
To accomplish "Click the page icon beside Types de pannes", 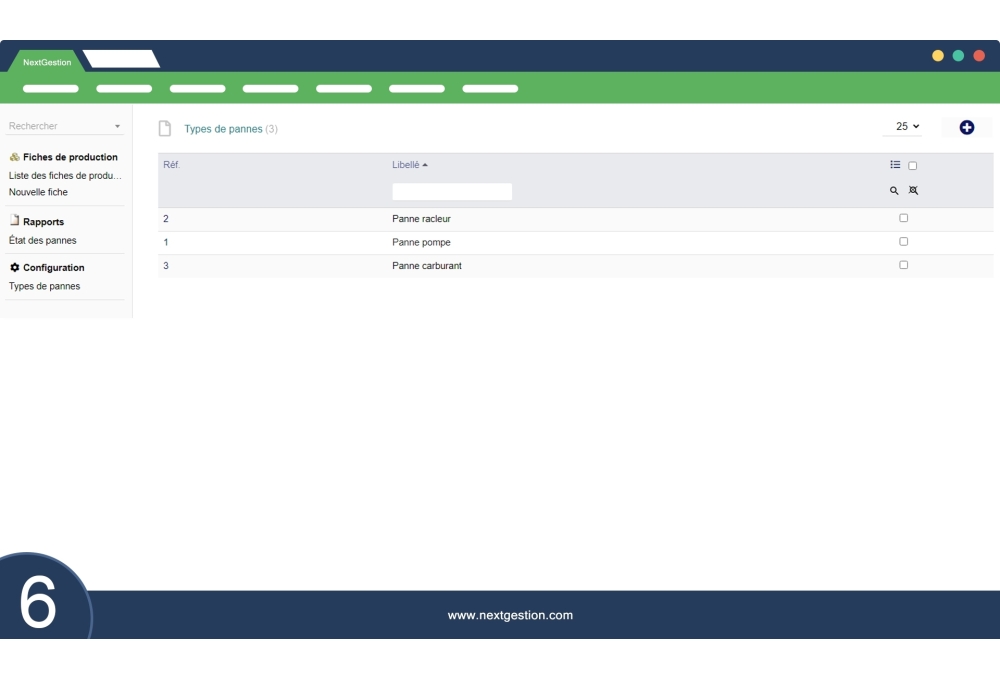I will pyautogui.click(x=165, y=129).
